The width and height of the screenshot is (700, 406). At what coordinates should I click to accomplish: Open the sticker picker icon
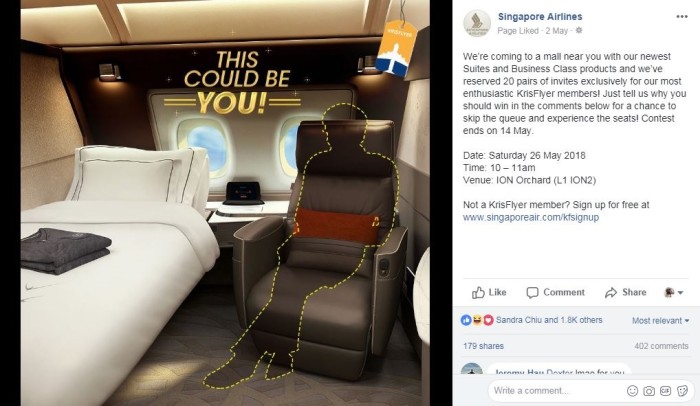coord(682,391)
